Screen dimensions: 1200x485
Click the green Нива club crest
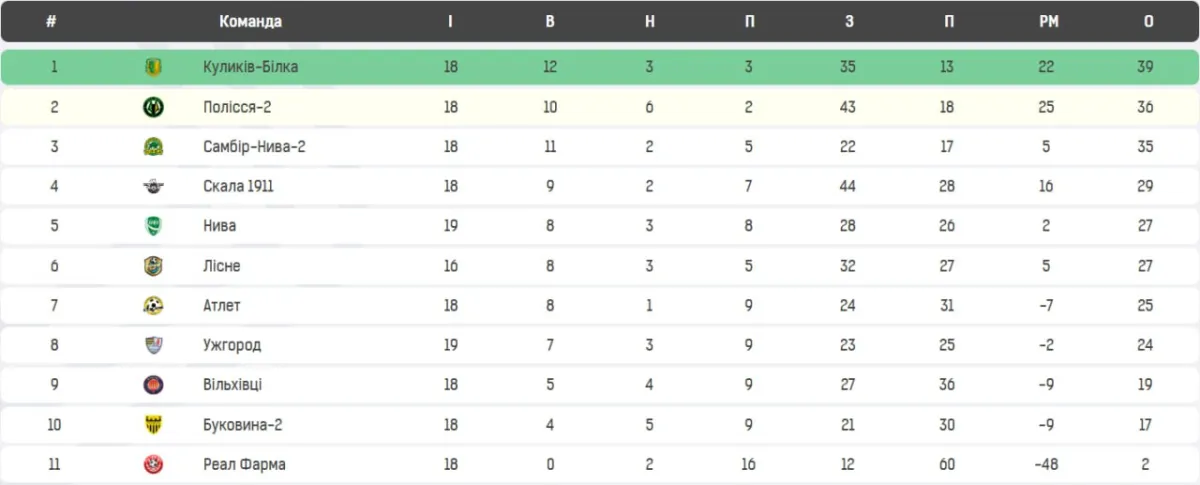coord(153,226)
